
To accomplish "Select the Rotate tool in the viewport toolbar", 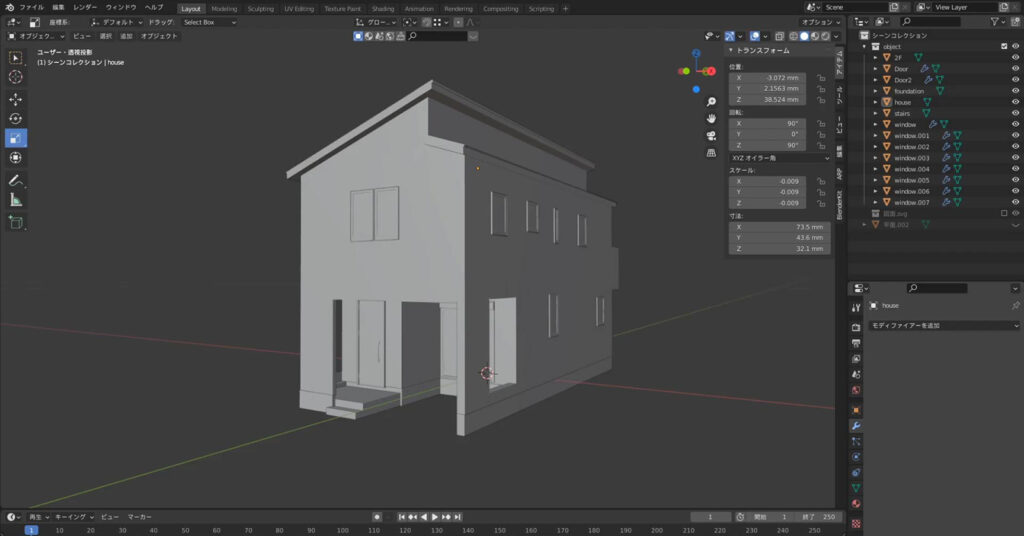I will pyautogui.click(x=16, y=118).
